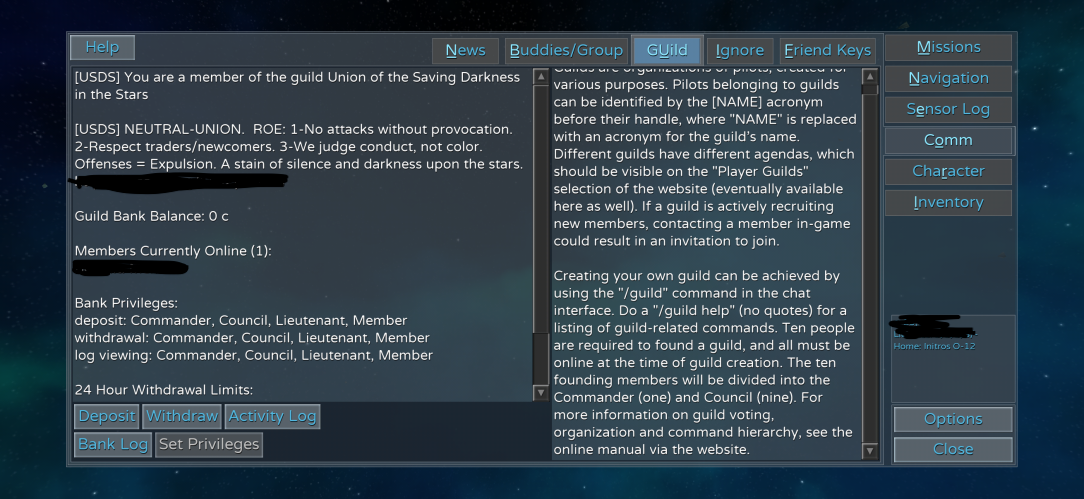The height and width of the screenshot is (499, 1084).
Task: Click the guild info scrollbar thumb
Action: tap(541, 209)
